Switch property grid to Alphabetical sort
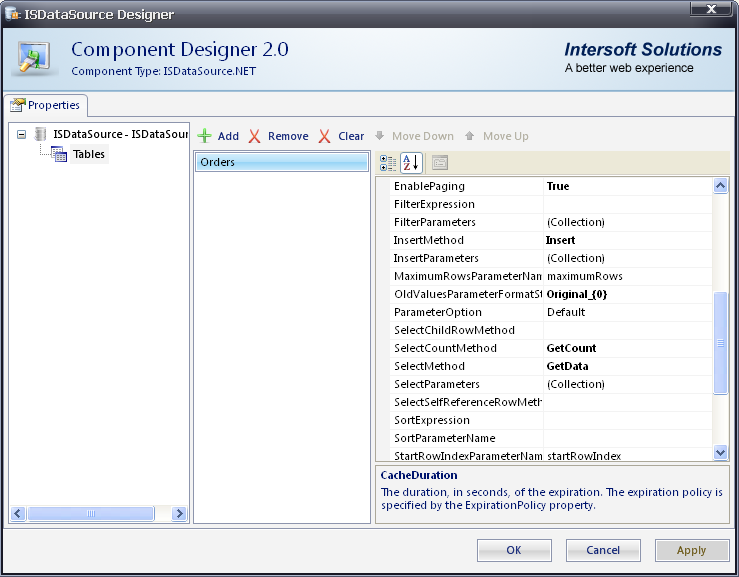Viewport: 739px width, 577px height. (411, 163)
